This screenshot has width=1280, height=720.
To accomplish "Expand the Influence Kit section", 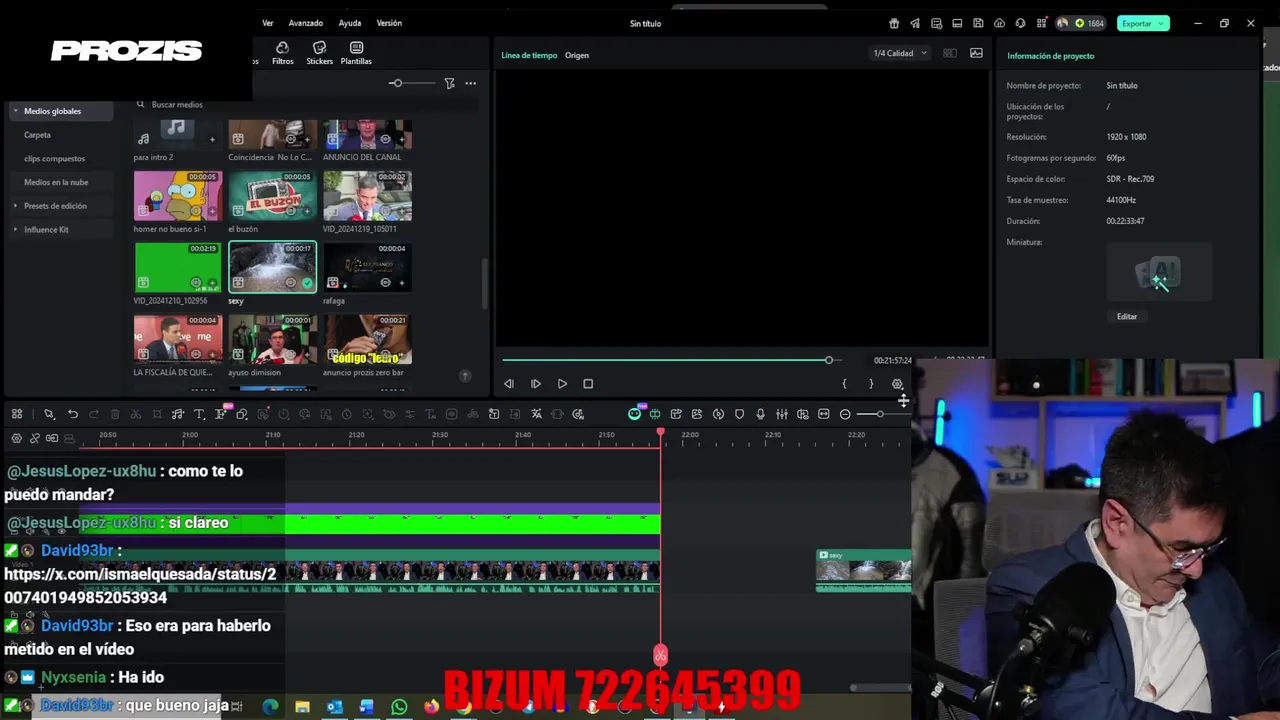I will click(15, 229).
